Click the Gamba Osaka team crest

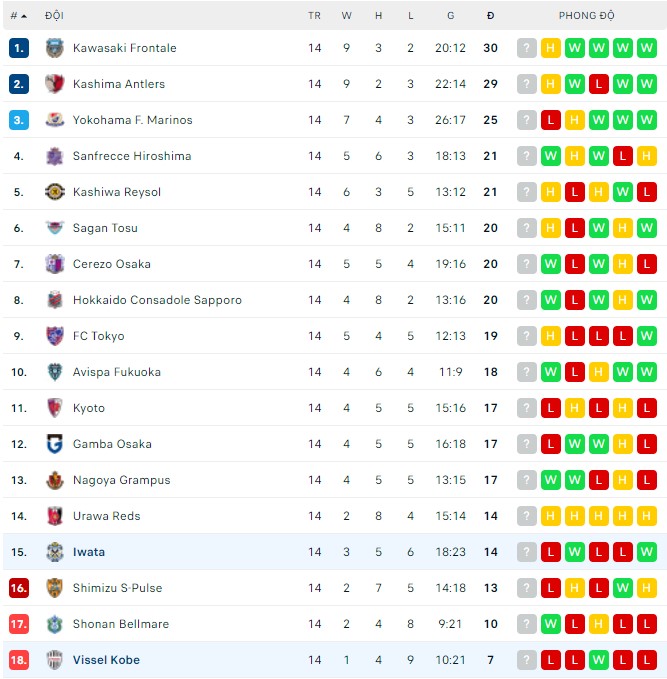coord(55,444)
